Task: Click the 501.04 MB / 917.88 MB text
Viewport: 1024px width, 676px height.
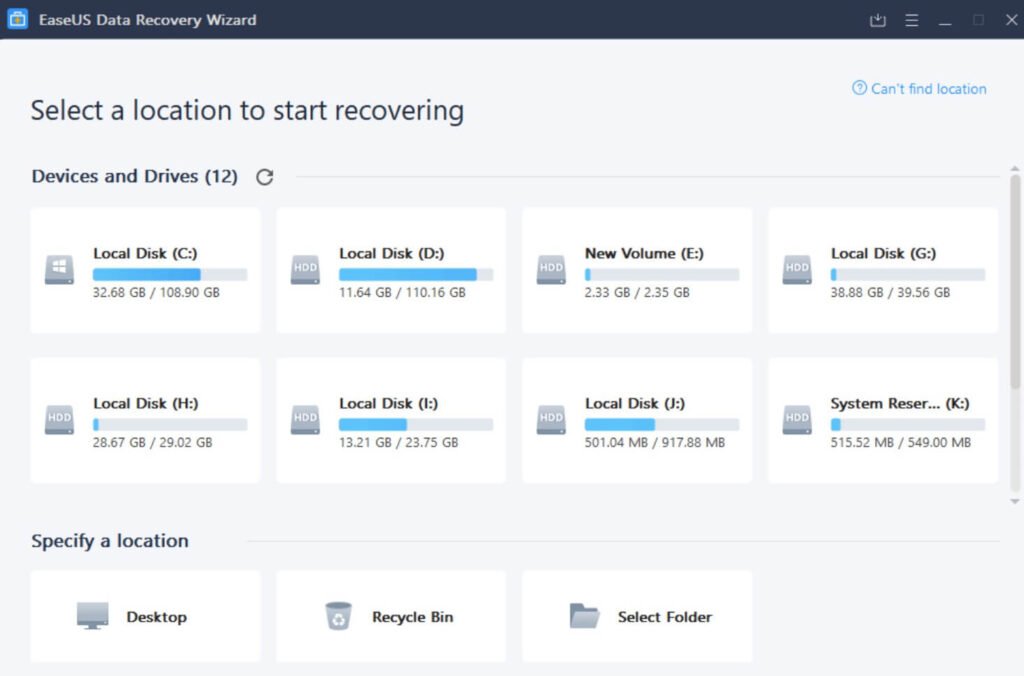Action: [x=654, y=443]
